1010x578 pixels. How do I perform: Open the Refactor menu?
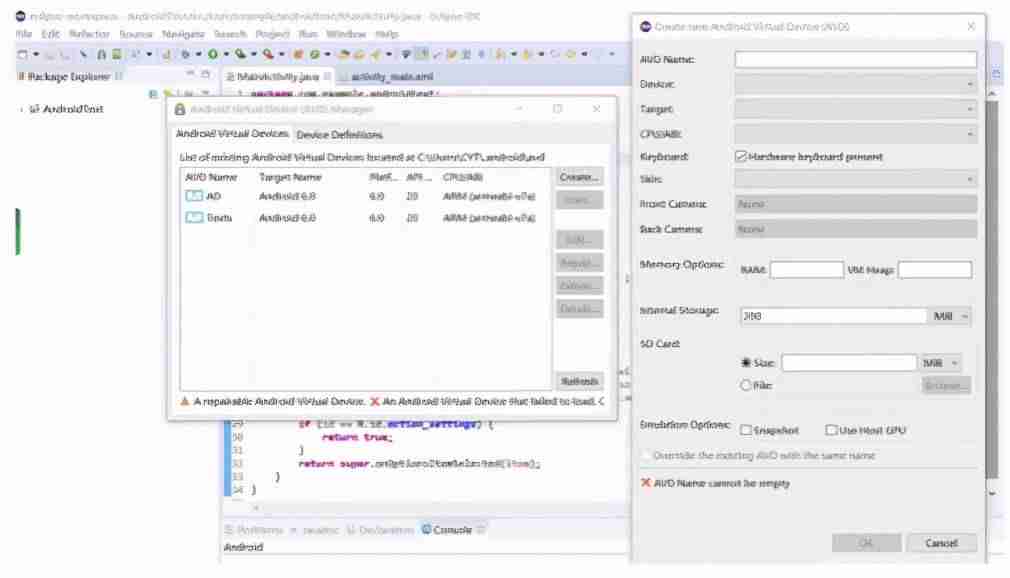[89, 34]
